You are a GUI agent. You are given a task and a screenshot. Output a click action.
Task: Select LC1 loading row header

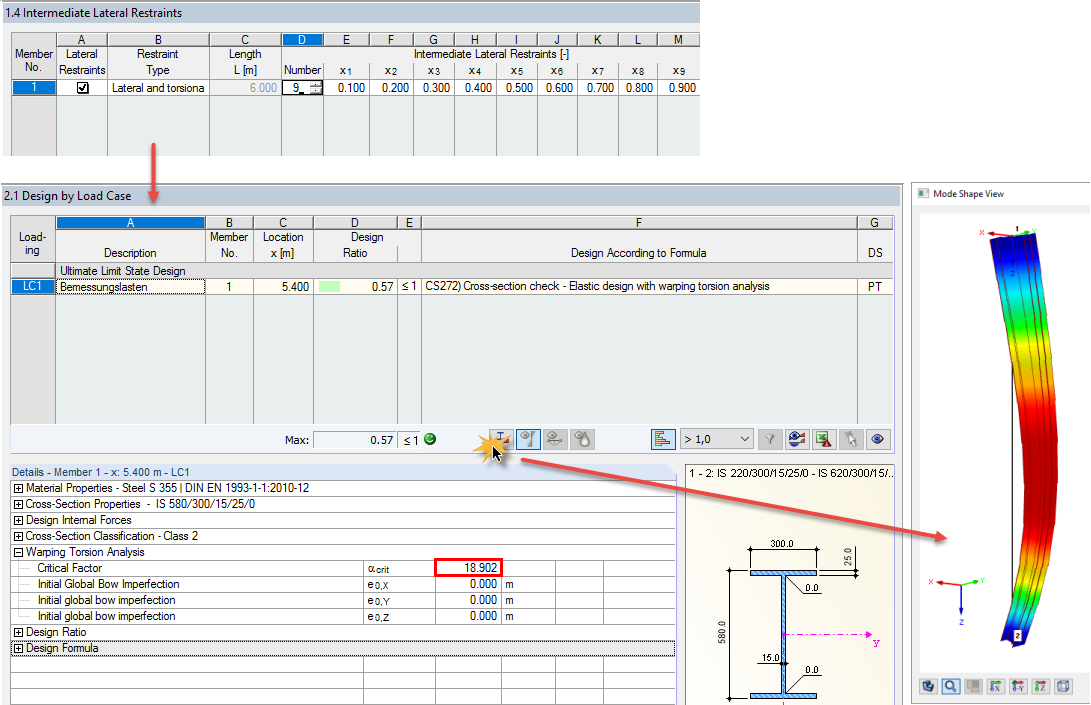(33, 287)
